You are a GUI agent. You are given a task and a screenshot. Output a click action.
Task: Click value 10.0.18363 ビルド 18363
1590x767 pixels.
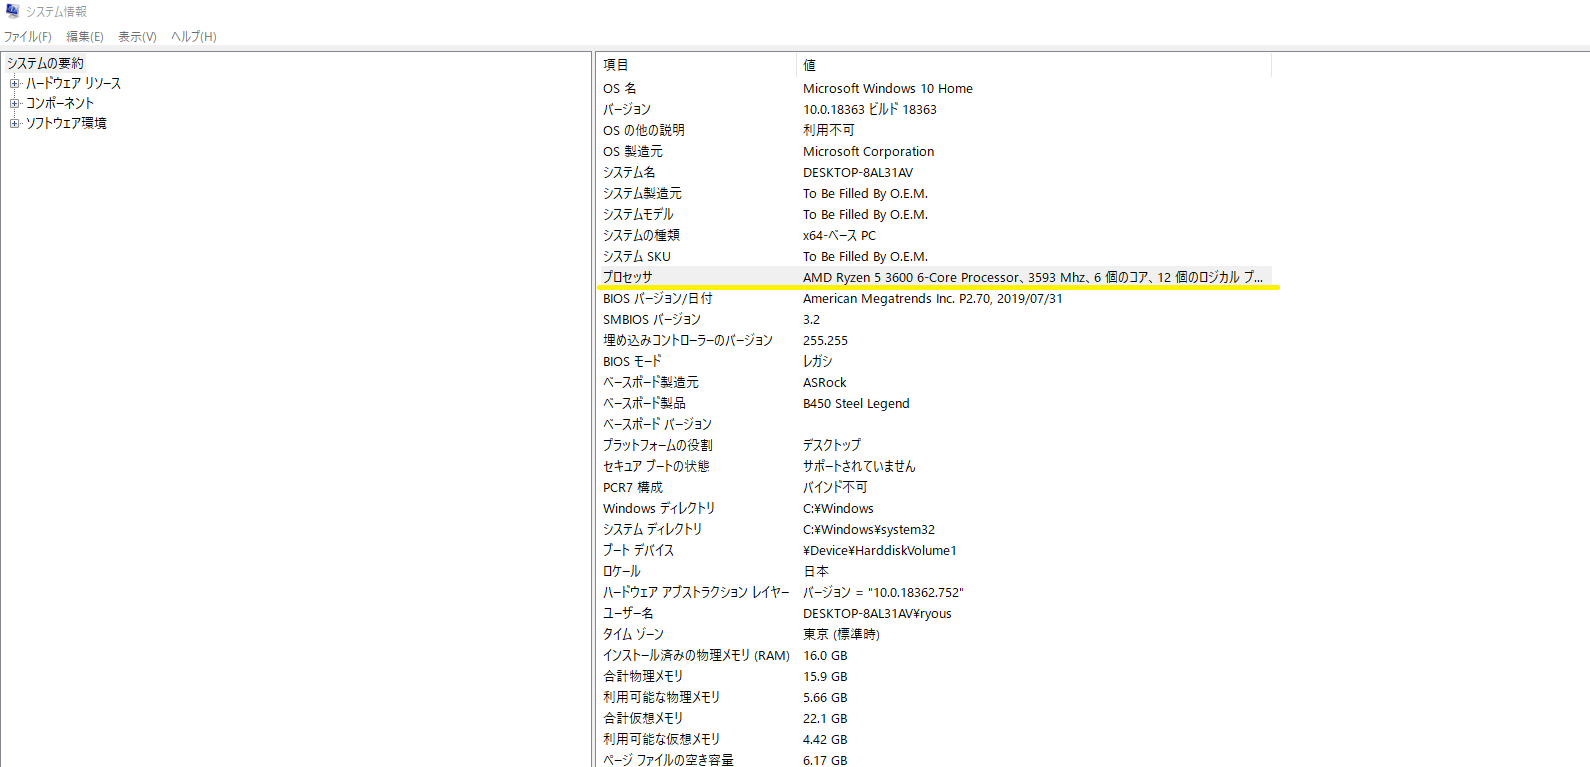[870, 109]
